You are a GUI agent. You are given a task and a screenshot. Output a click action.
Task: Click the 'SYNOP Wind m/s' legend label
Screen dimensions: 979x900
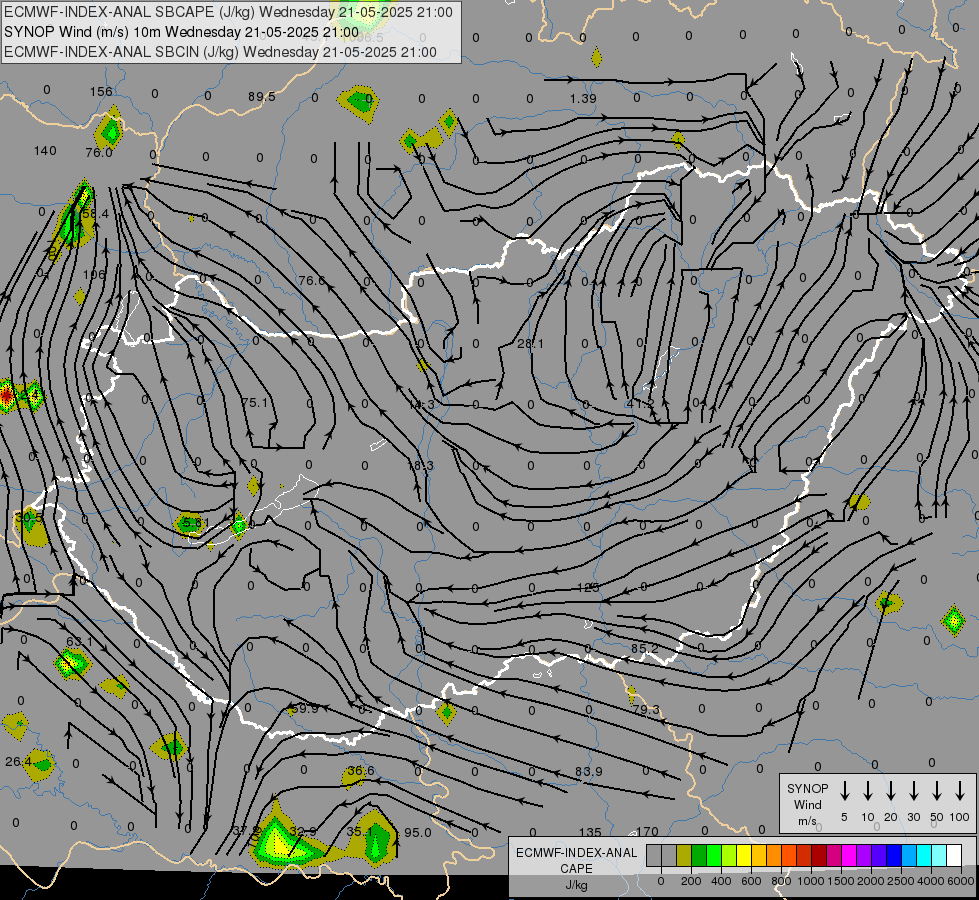click(807, 805)
